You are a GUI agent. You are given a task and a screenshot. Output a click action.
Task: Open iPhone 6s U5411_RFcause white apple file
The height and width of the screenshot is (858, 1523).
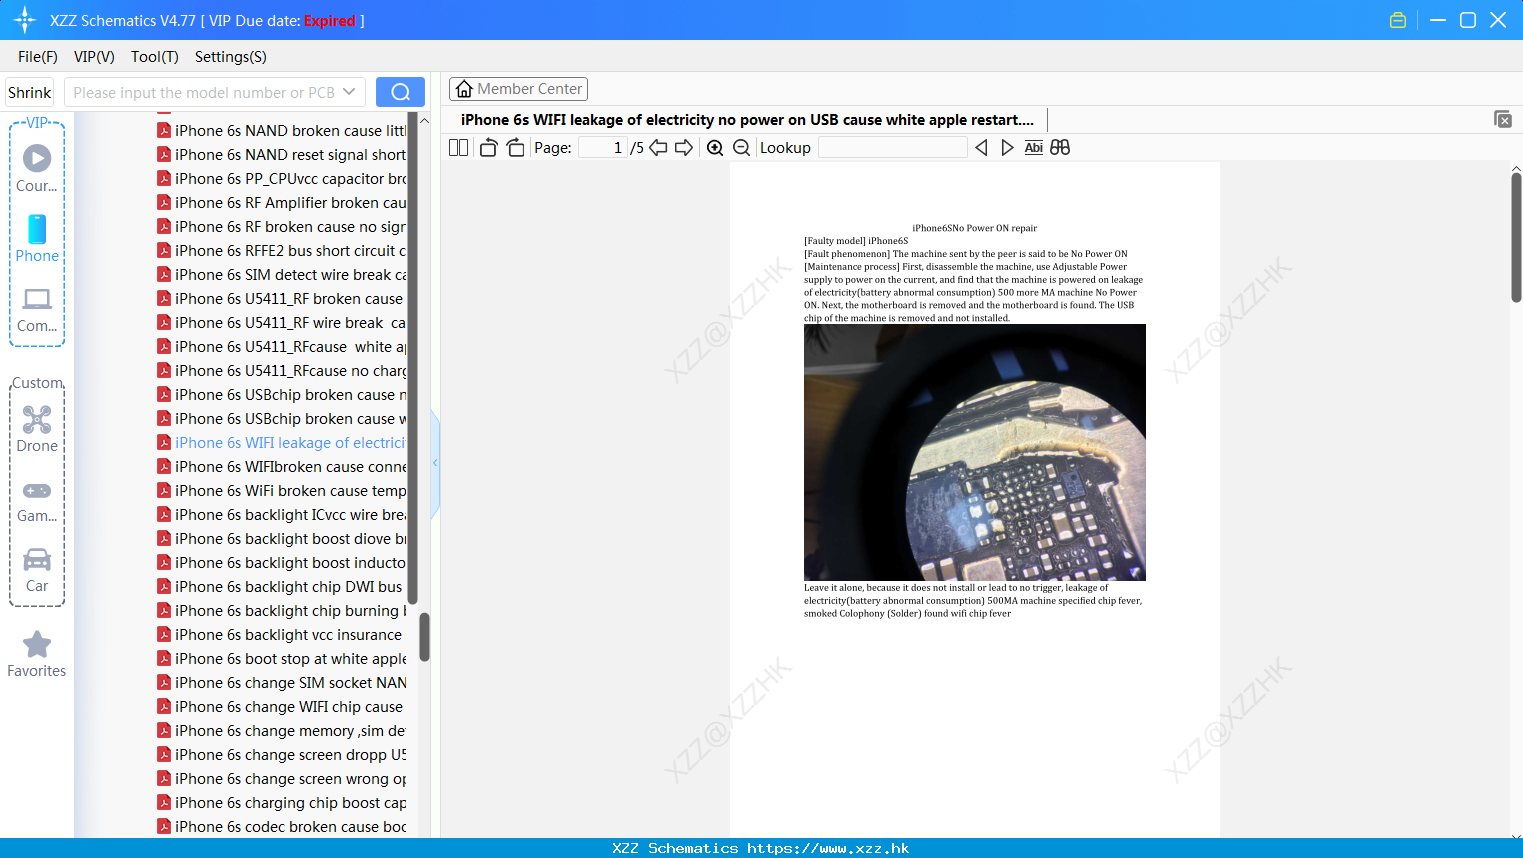281,347
